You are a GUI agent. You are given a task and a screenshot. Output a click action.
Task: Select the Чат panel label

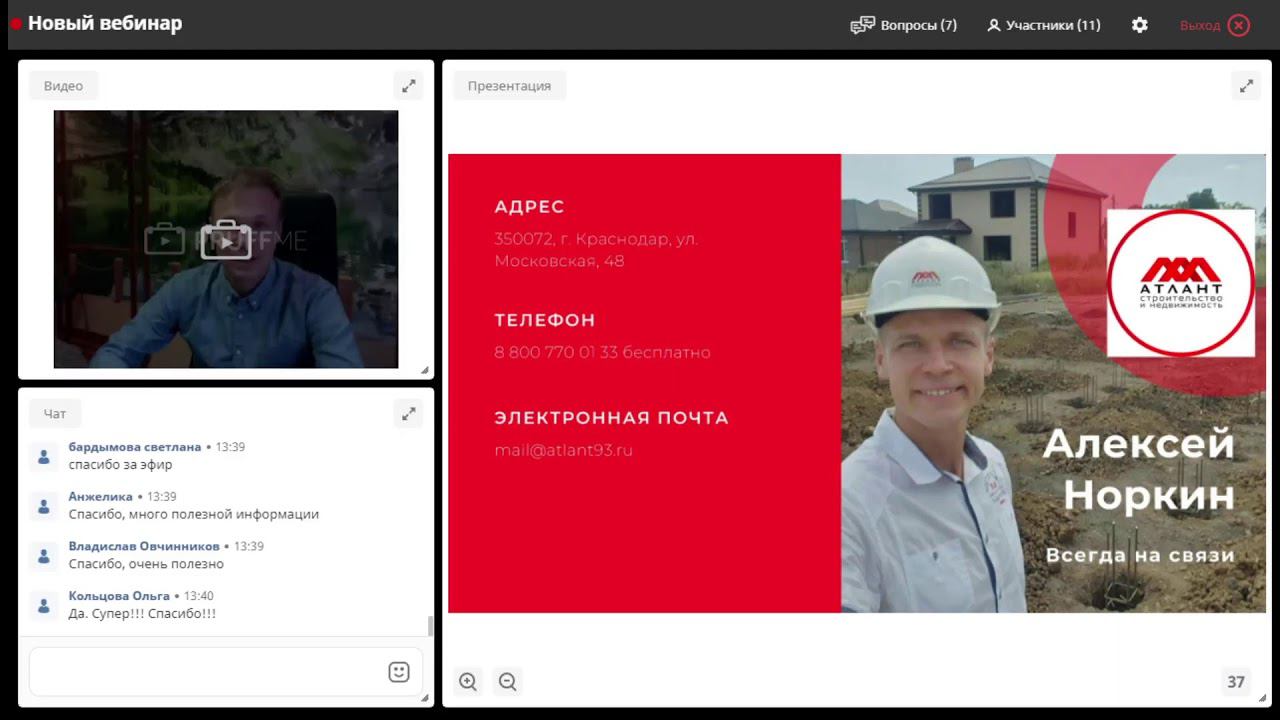click(x=55, y=413)
